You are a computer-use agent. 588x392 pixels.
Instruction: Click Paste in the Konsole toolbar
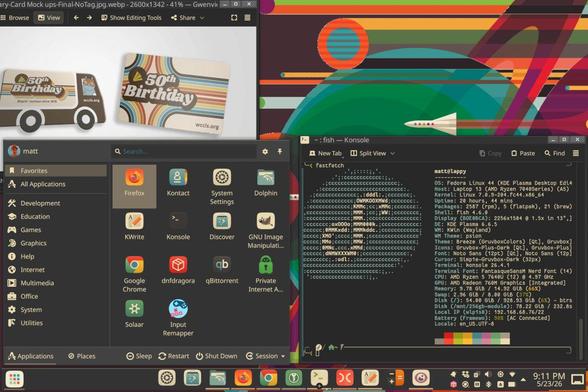(x=523, y=153)
